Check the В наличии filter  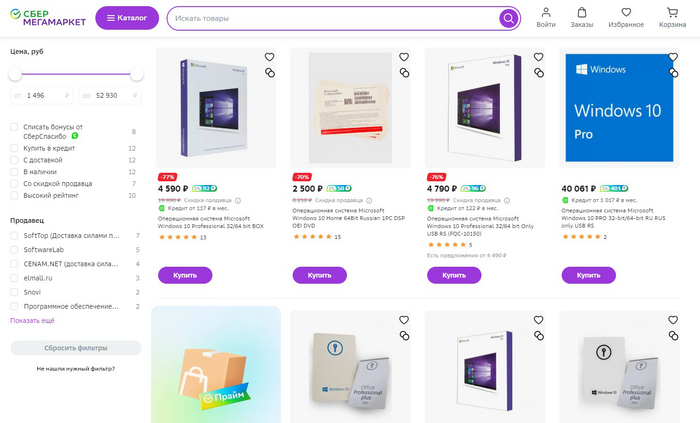[14, 172]
